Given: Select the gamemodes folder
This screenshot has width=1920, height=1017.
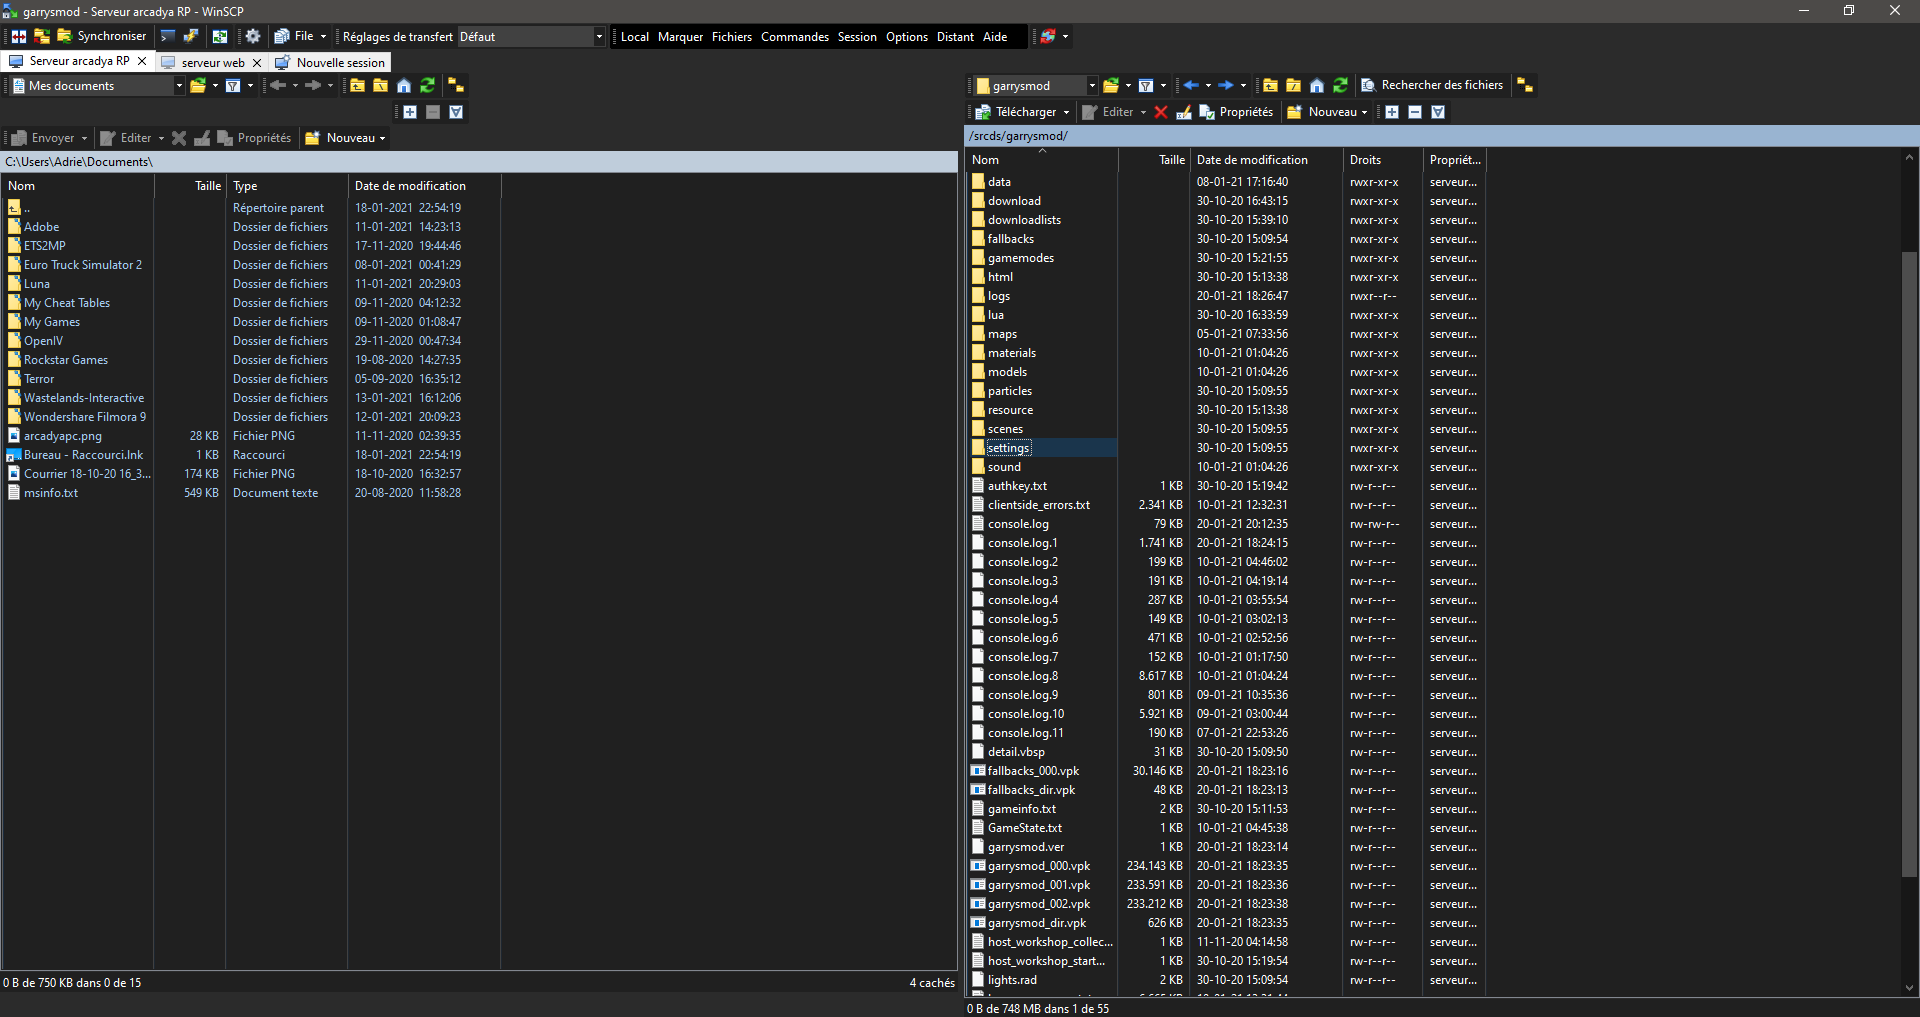Looking at the screenshot, I should (x=1020, y=258).
